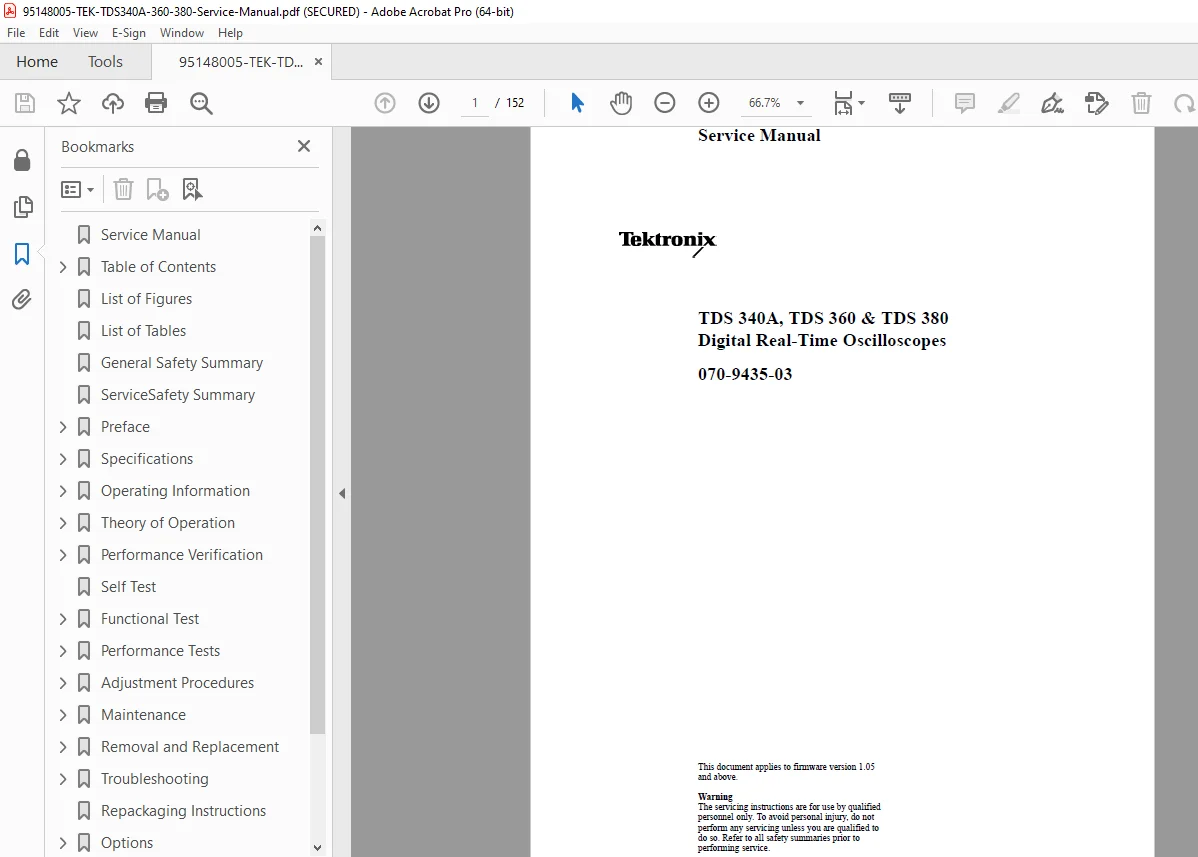Image resolution: width=1198 pixels, height=857 pixels.
Task: Add file to starred favorites
Action: pyautogui.click(x=69, y=102)
